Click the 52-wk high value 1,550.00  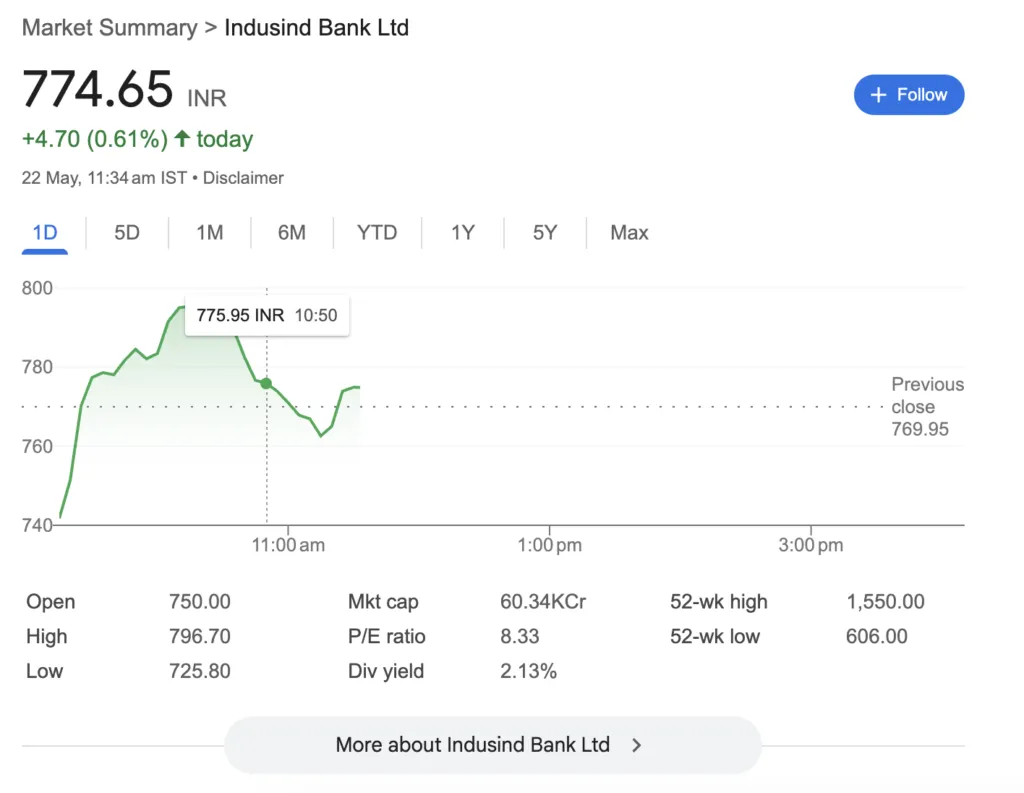[x=885, y=602]
